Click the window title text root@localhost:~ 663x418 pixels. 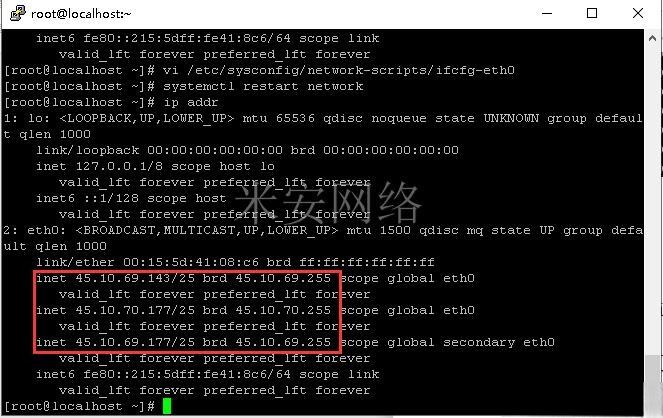click(81, 14)
